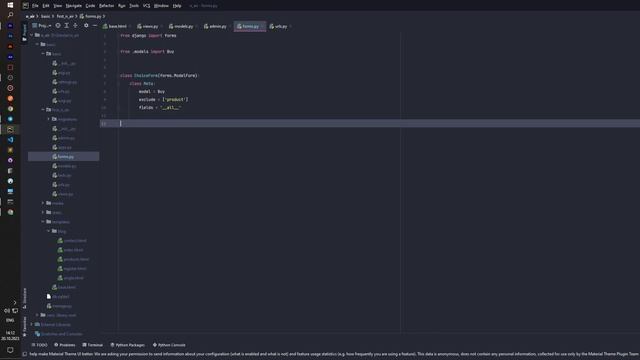This screenshot has width=640, height=360.
Task: Click the Windows Start button
Action: click(x=10, y=5)
